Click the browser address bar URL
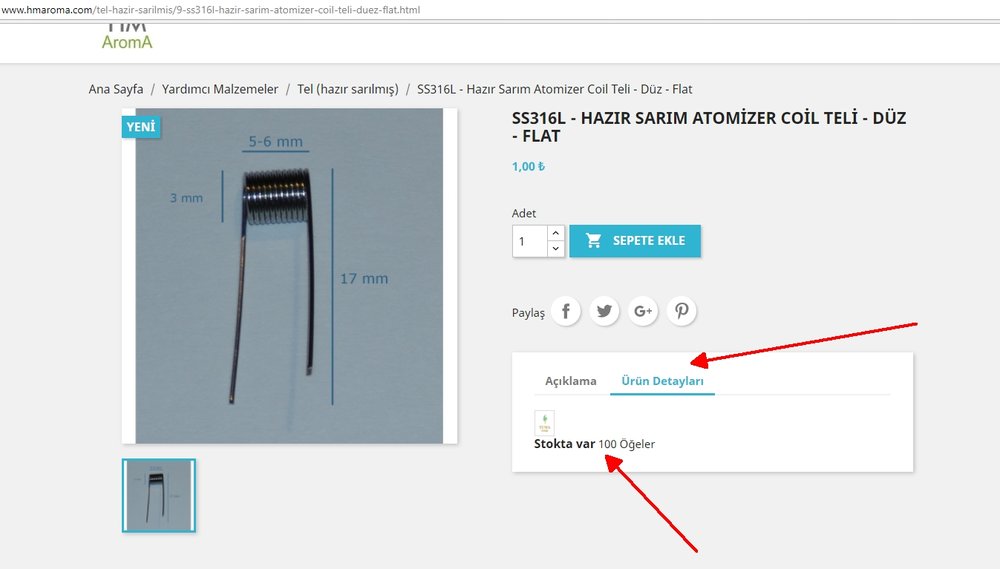Screen dimensions: 1000x569 [211, 10]
